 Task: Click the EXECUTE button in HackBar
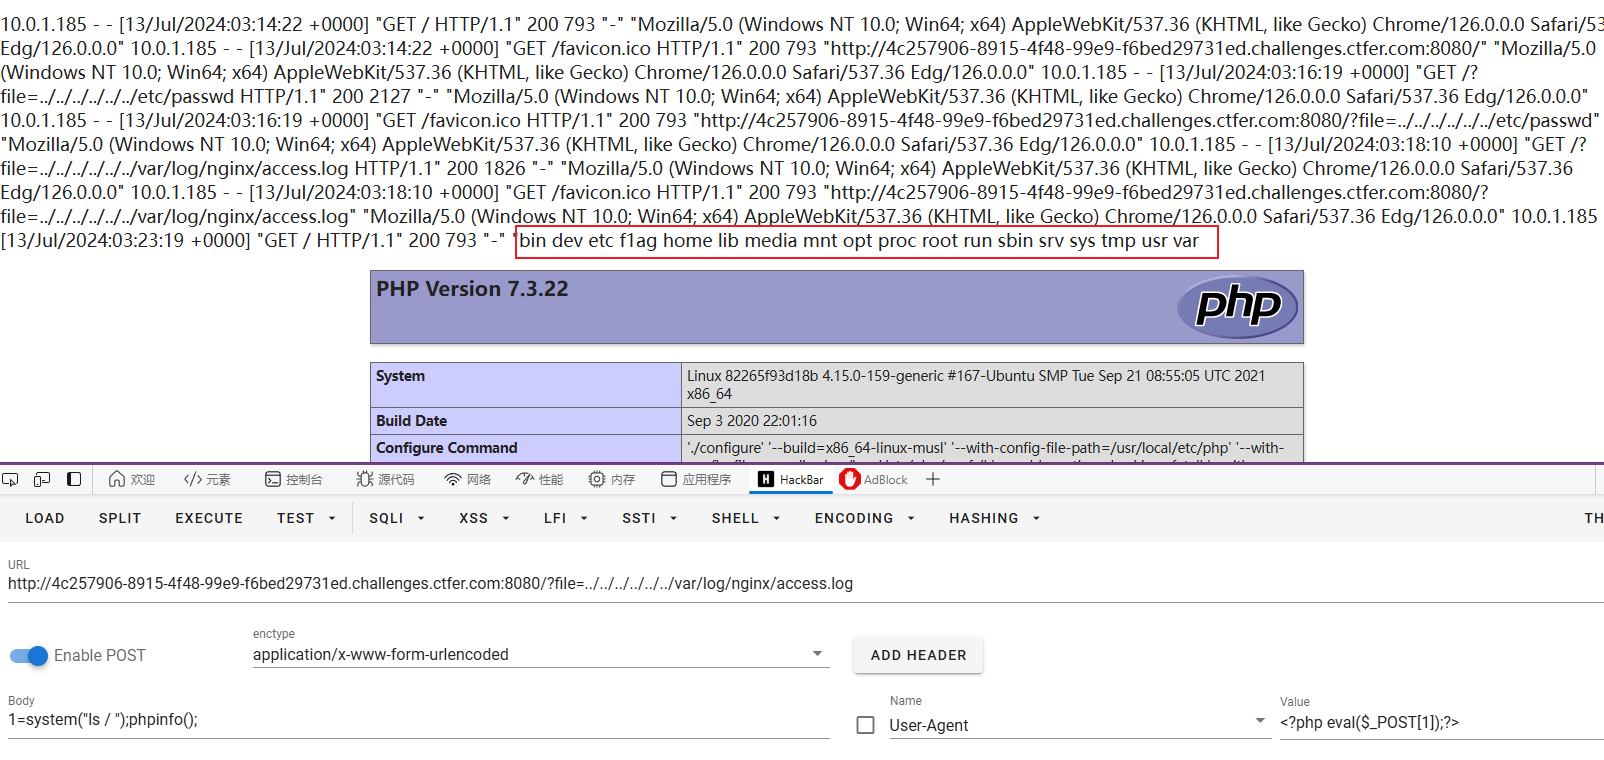(209, 518)
